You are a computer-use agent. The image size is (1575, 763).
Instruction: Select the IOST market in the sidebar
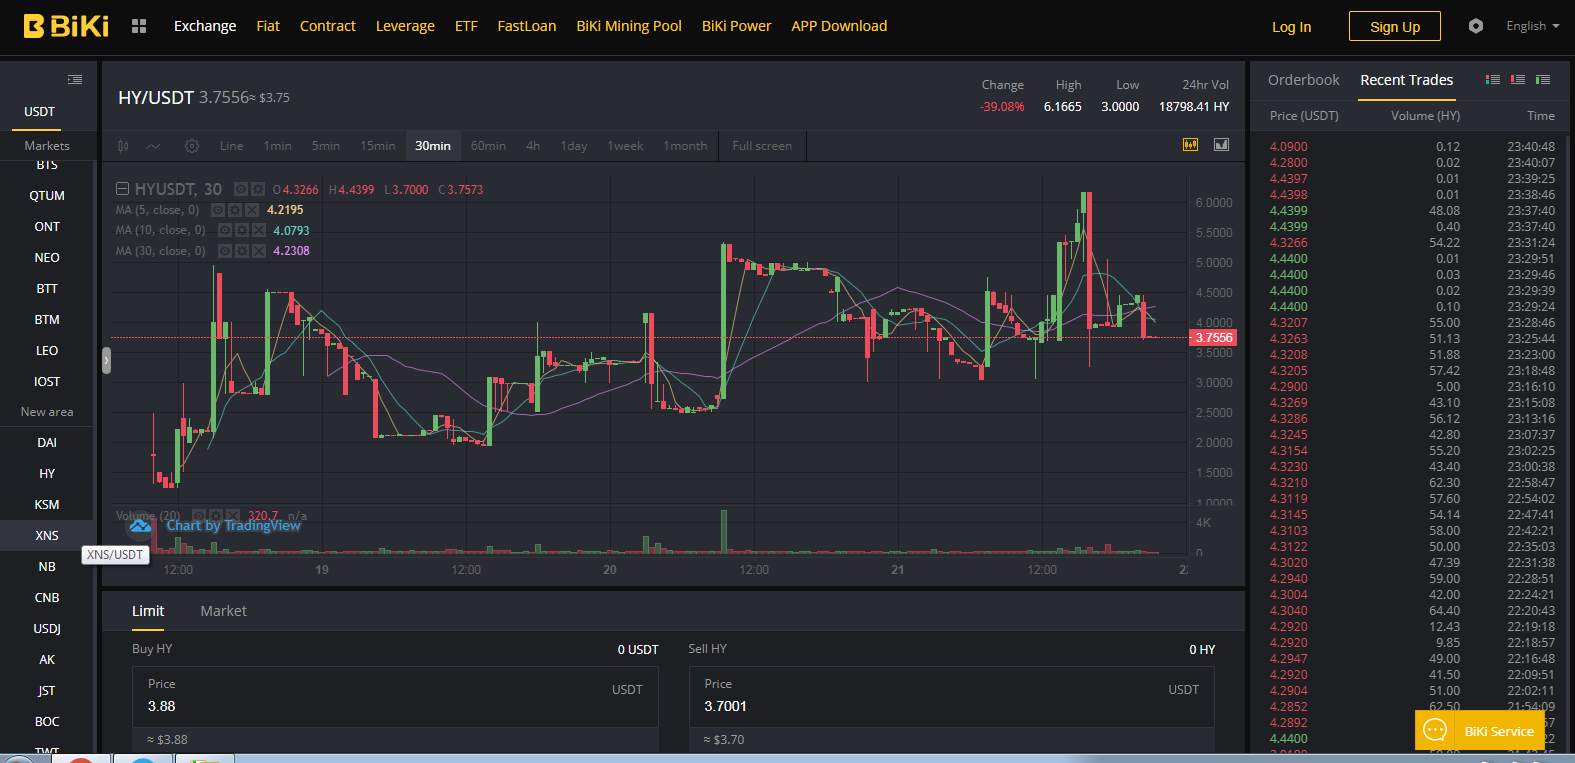coord(47,382)
